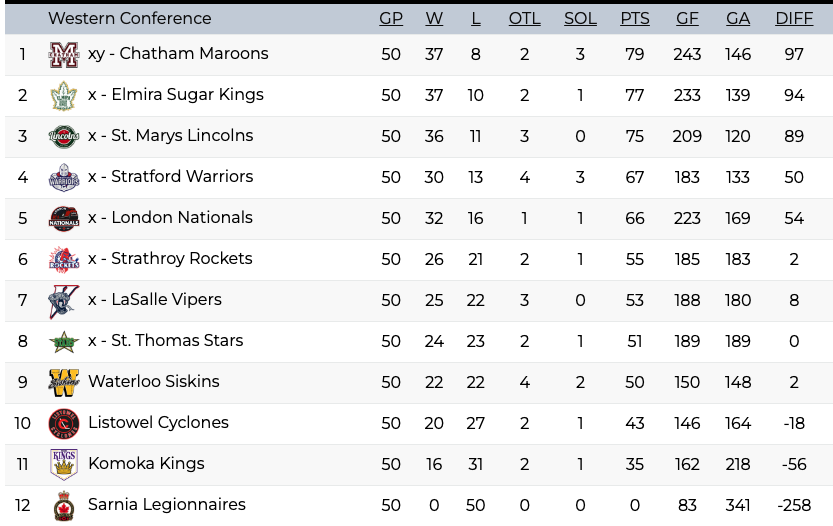Sort by the OTL column header
Viewport: 833px width, 526px height.
pyautogui.click(x=524, y=19)
